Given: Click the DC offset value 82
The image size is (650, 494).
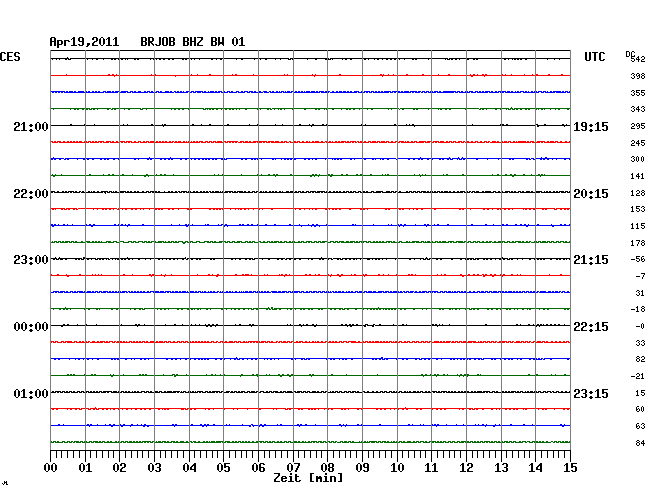Looking at the screenshot, I should [x=640, y=359].
